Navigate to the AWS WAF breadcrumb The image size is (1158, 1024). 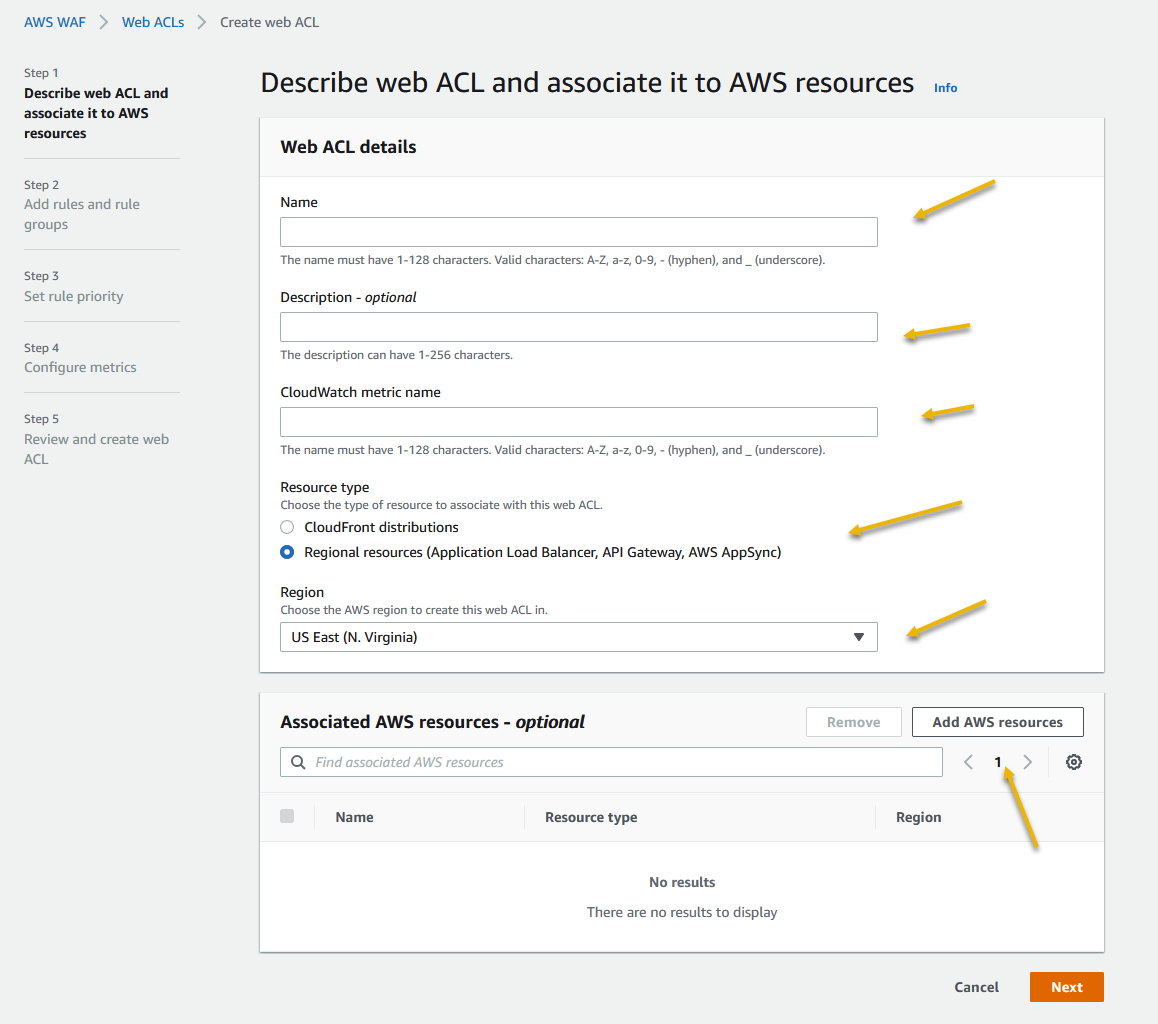point(54,21)
